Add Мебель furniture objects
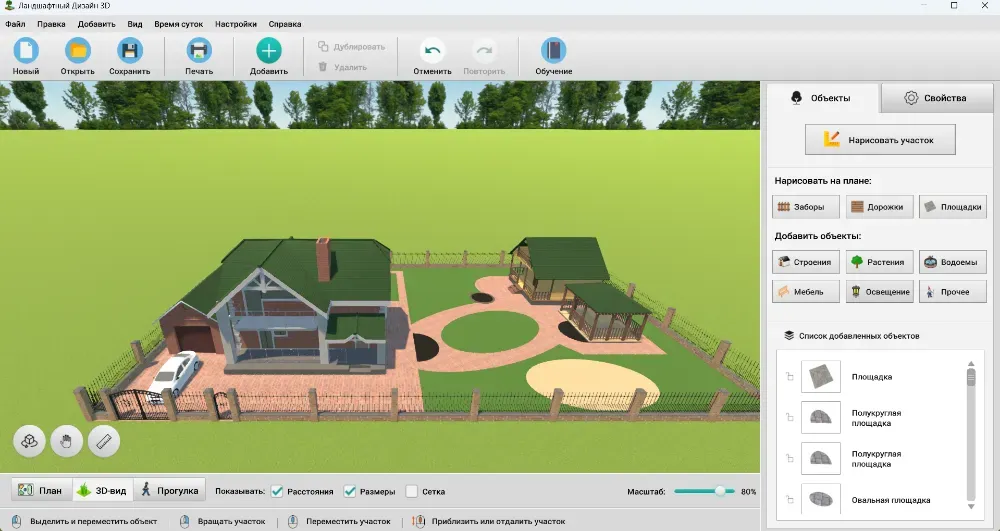The image size is (1000, 531). click(805, 291)
